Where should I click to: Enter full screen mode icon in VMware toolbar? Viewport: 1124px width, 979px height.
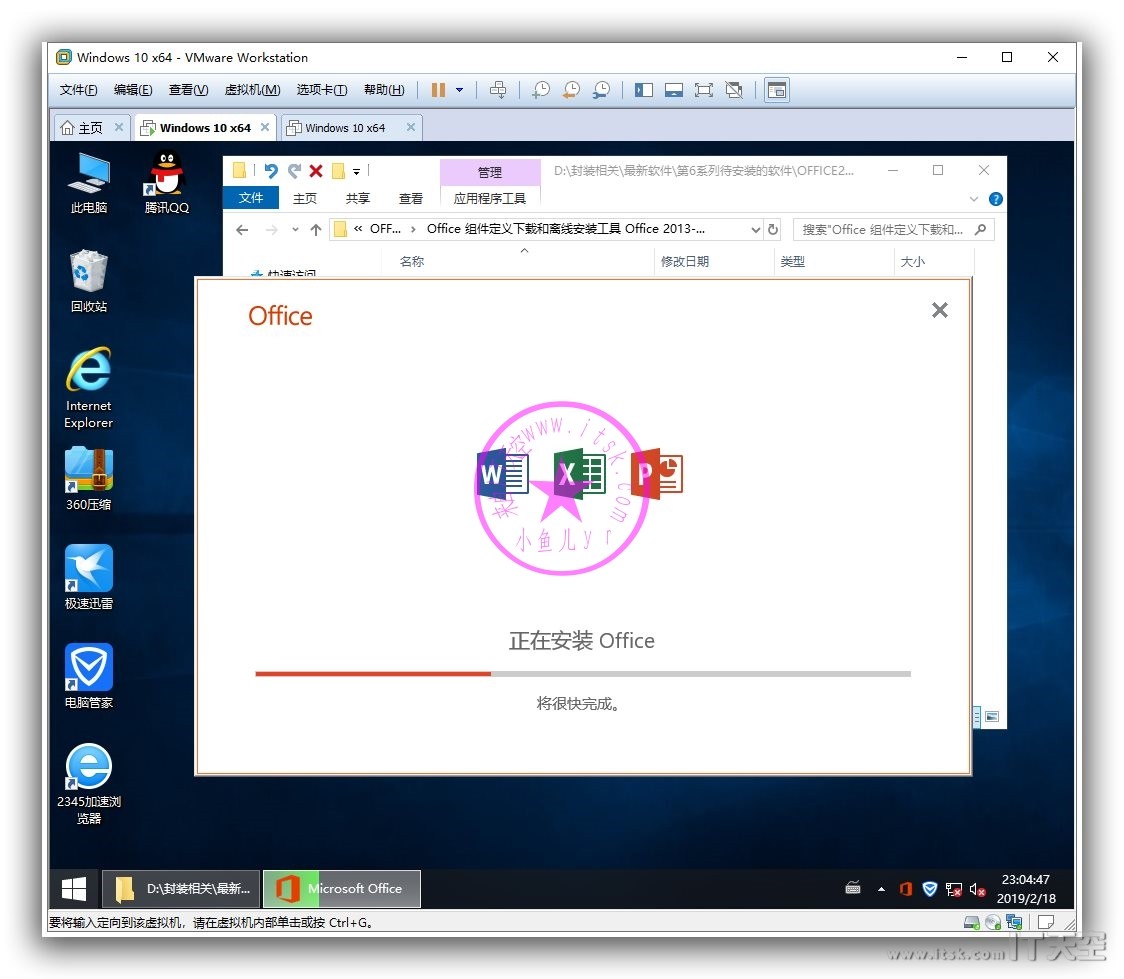click(704, 90)
